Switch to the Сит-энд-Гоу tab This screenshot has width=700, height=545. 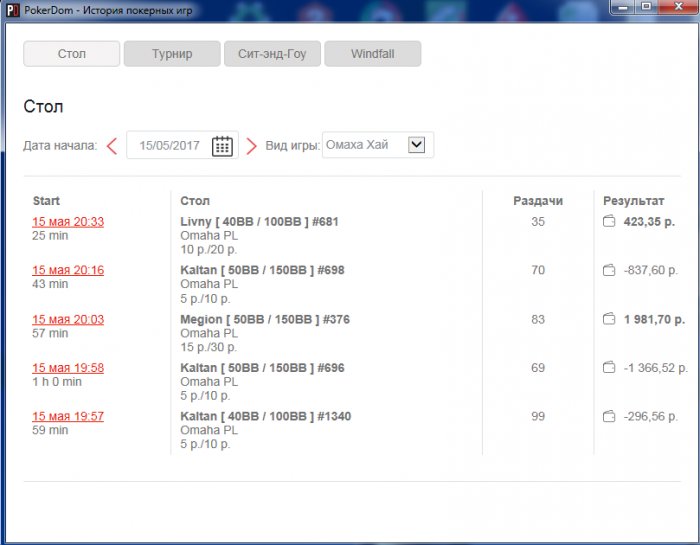[272, 54]
